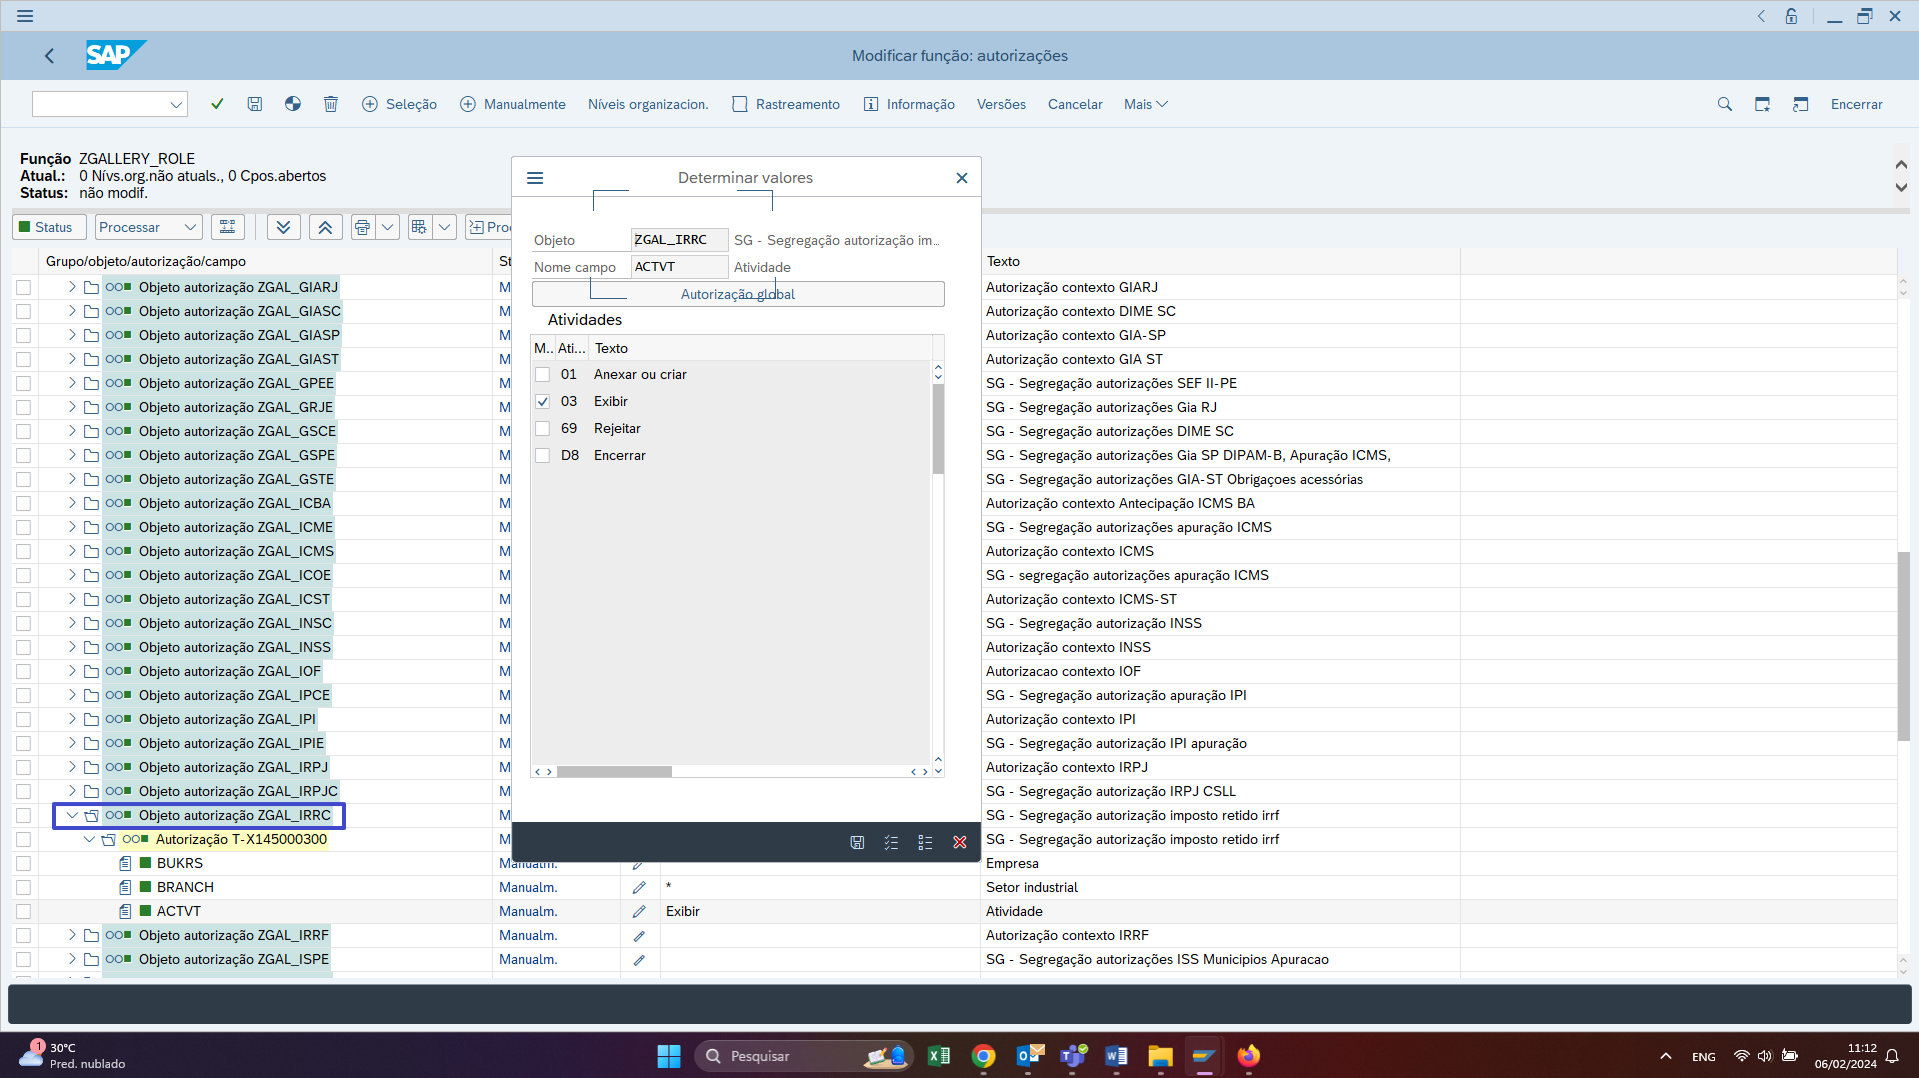Click the generate profile globe icon
This screenshot has height=1078, width=1919.
[x=293, y=104]
